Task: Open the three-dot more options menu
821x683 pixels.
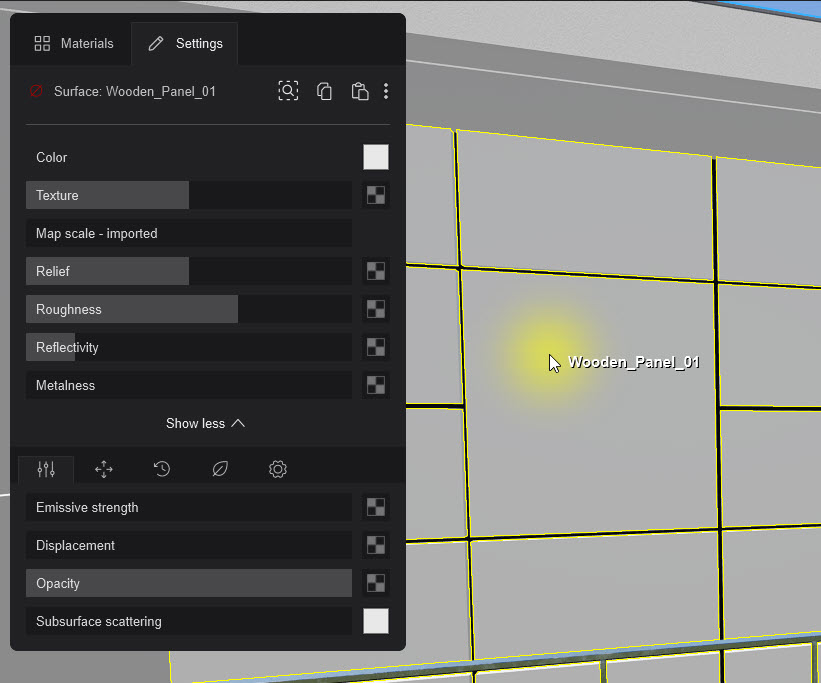Action: pyautogui.click(x=386, y=91)
